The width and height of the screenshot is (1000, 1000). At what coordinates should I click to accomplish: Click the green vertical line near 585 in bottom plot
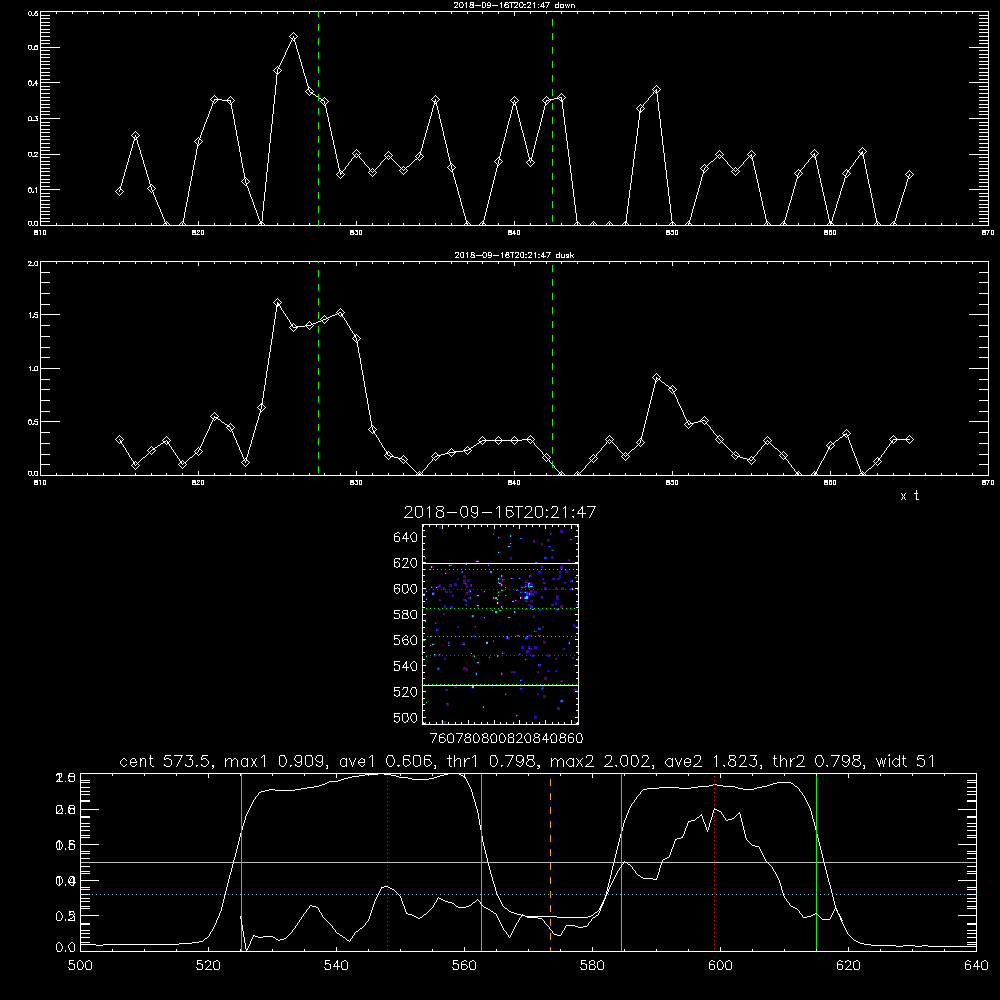(621, 861)
